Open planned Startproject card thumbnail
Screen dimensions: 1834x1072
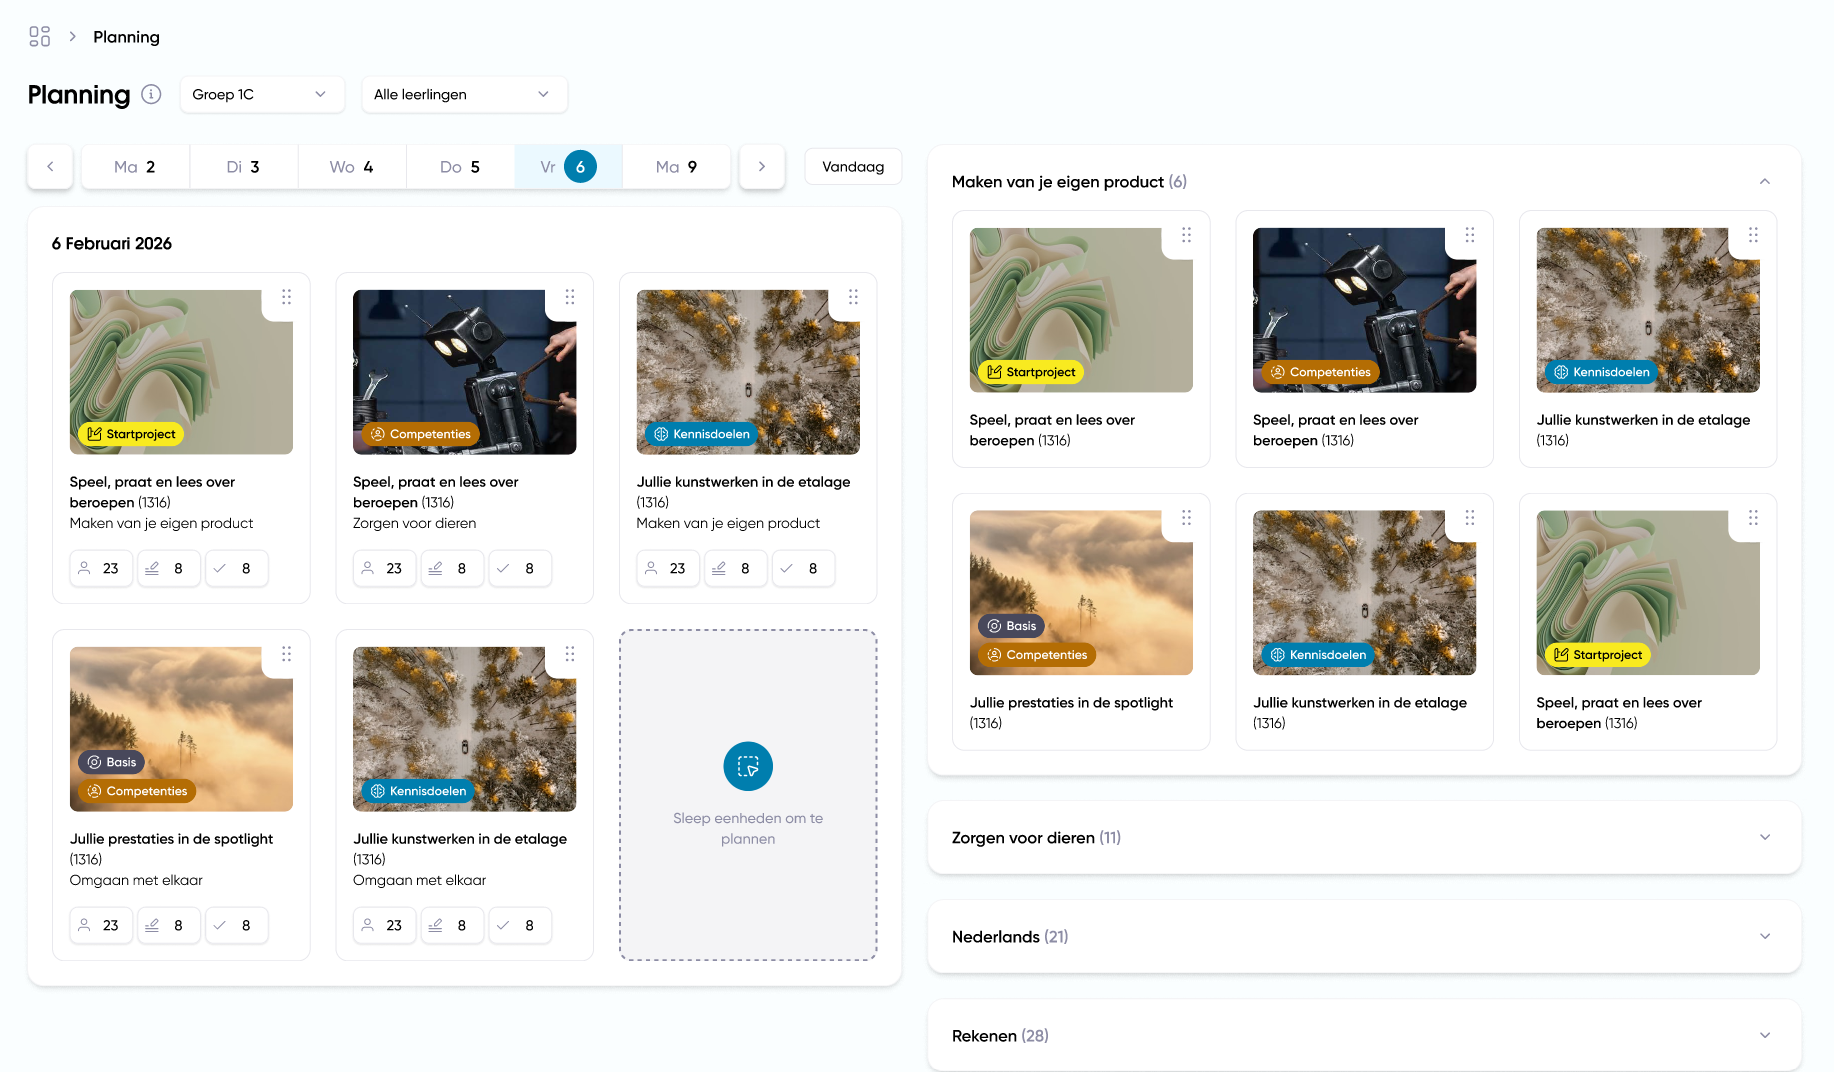click(x=181, y=372)
